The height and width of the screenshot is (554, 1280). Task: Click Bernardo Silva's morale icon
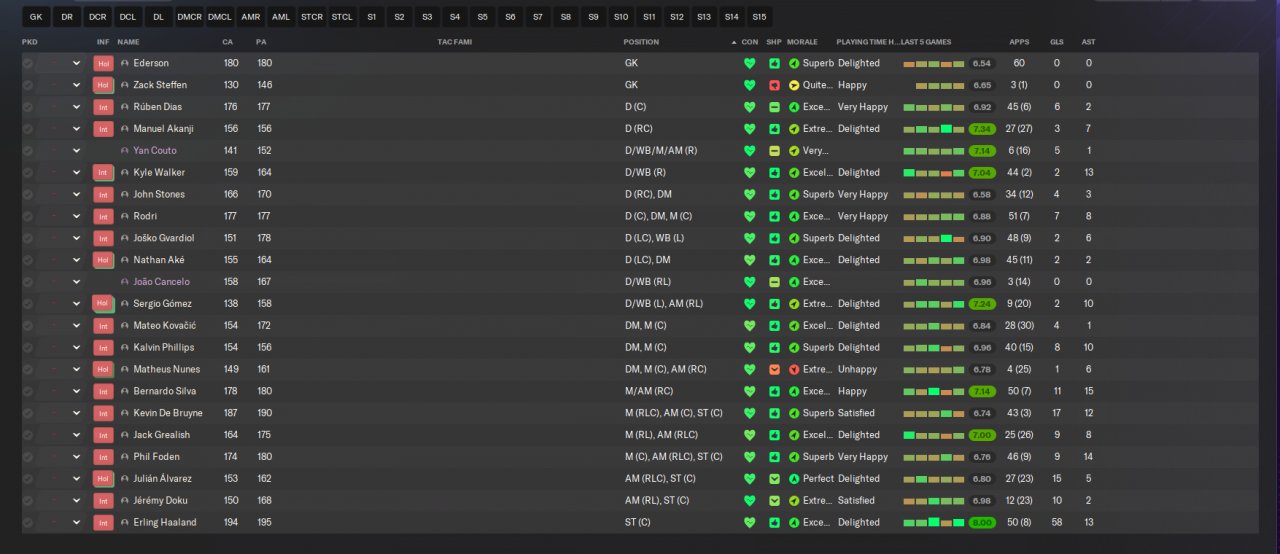[794, 391]
